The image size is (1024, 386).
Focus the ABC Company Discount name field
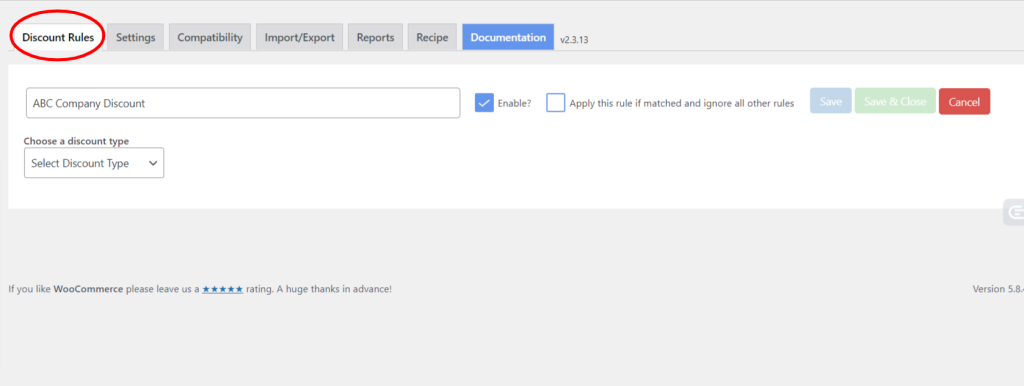point(243,103)
